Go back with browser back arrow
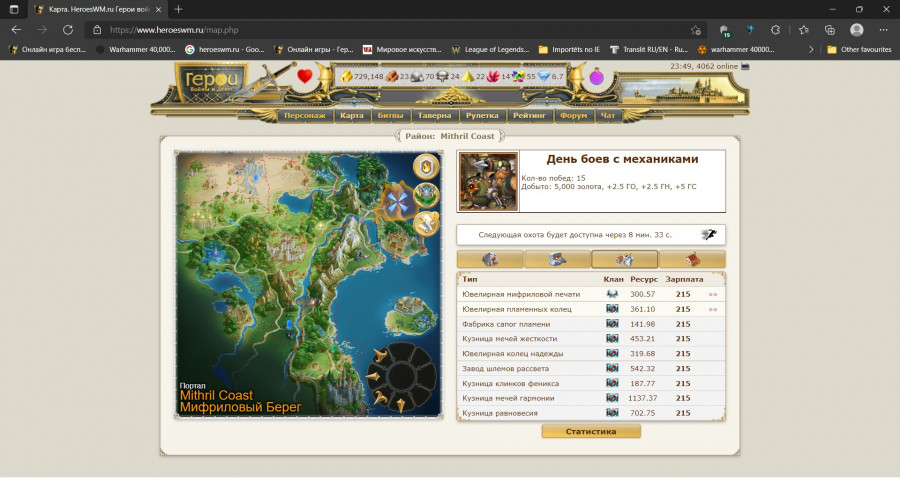Viewport: 900px width, 483px height. coord(16,30)
